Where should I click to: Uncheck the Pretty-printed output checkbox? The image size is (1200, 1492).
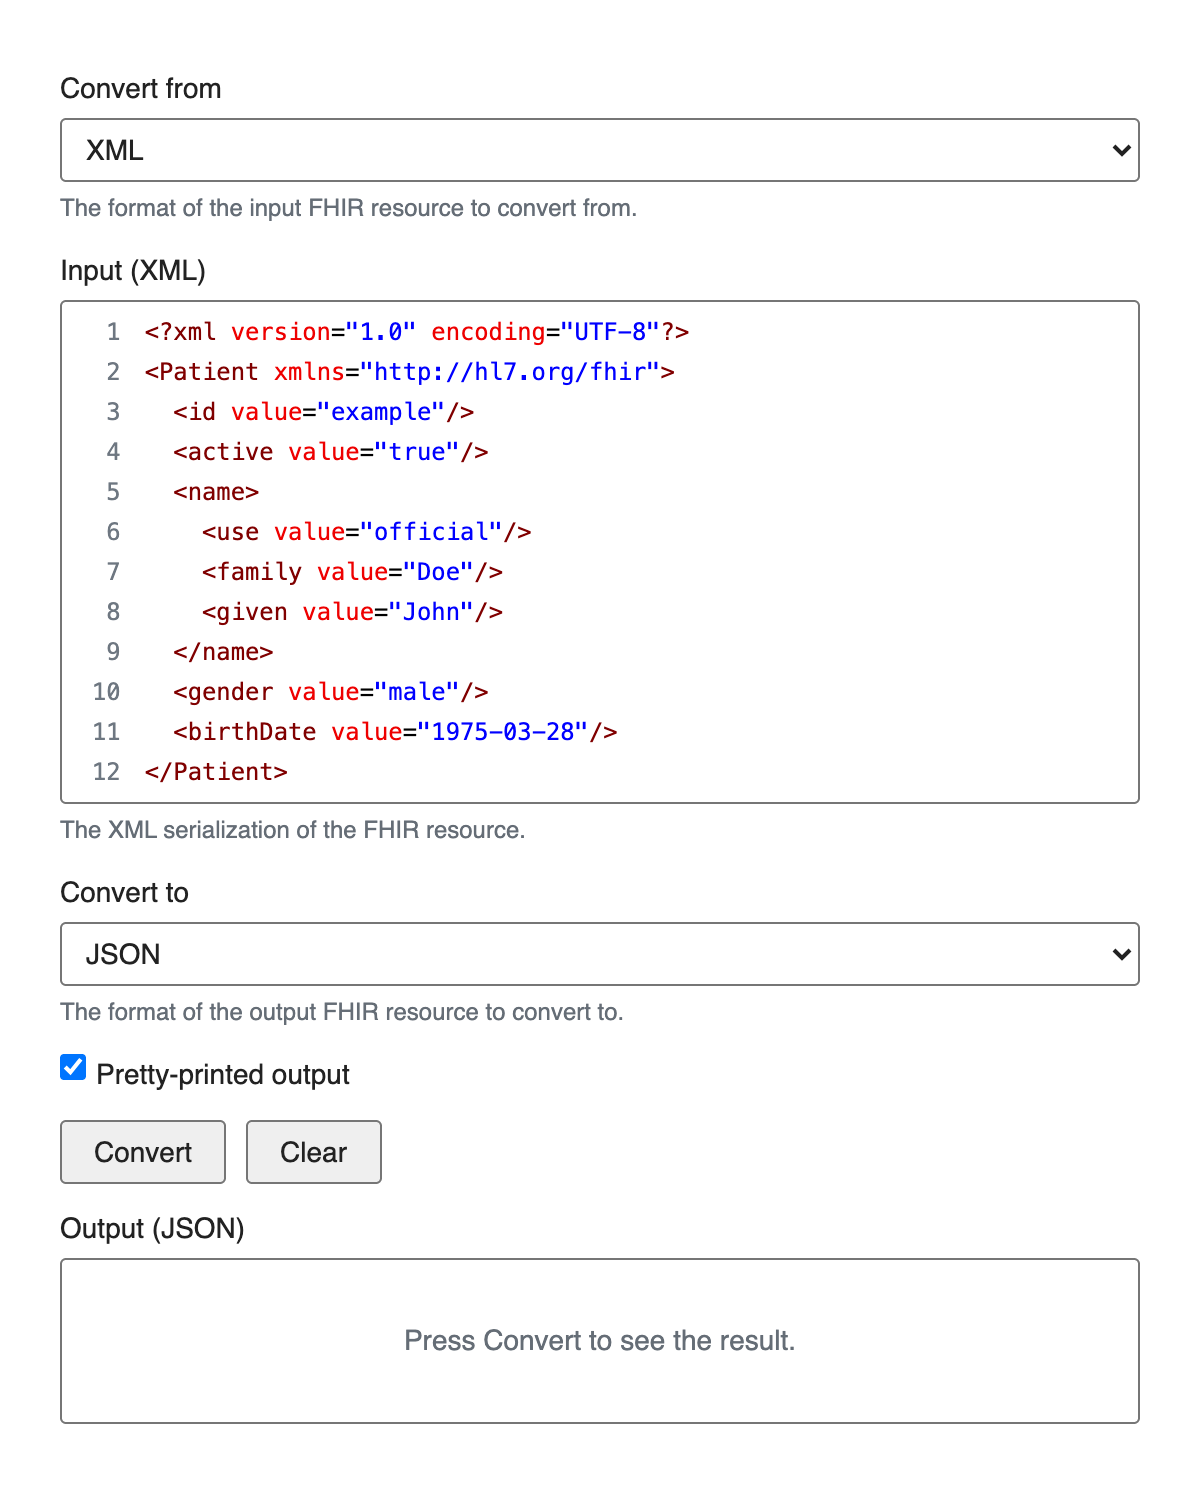pyautogui.click(x=73, y=1067)
